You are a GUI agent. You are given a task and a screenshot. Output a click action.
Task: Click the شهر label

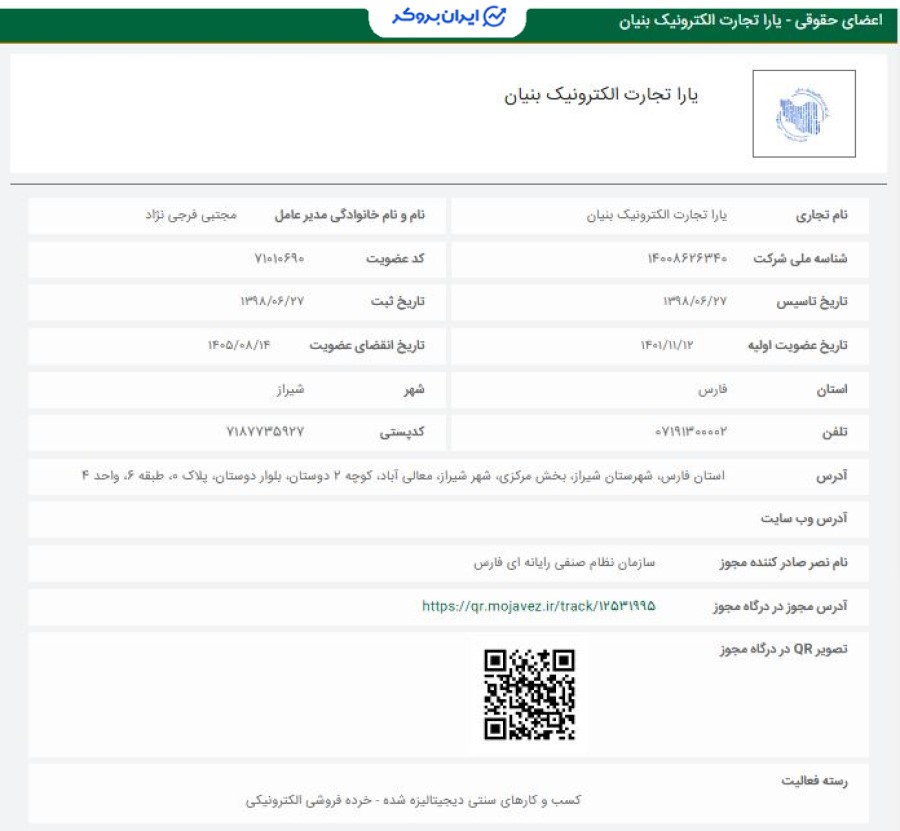click(x=414, y=390)
